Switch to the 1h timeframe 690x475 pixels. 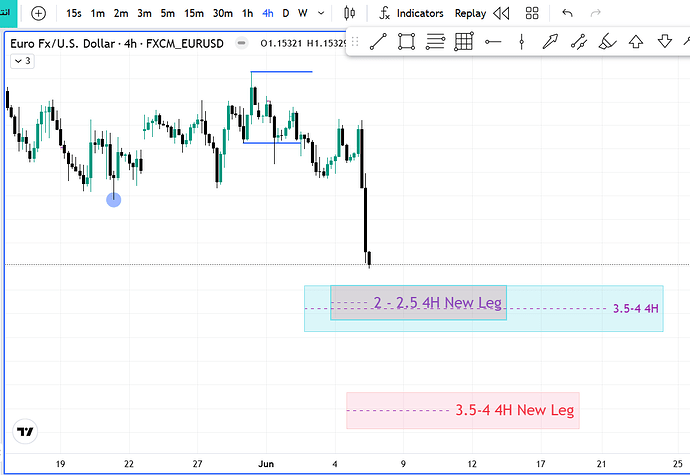[x=248, y=14]
